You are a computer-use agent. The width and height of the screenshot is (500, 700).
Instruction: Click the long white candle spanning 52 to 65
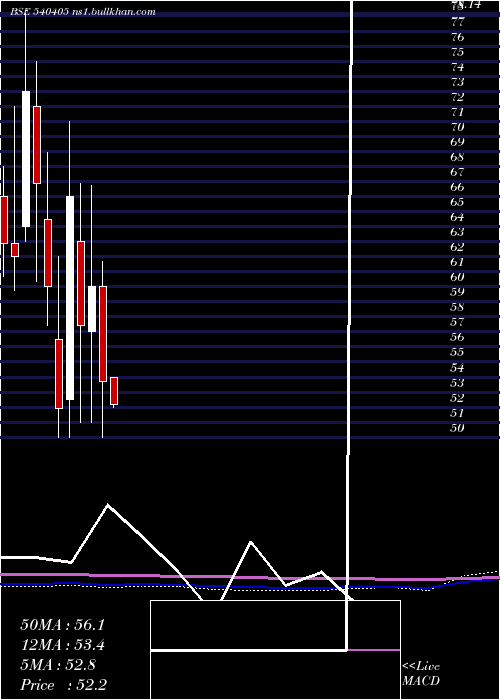pos(70,298)
